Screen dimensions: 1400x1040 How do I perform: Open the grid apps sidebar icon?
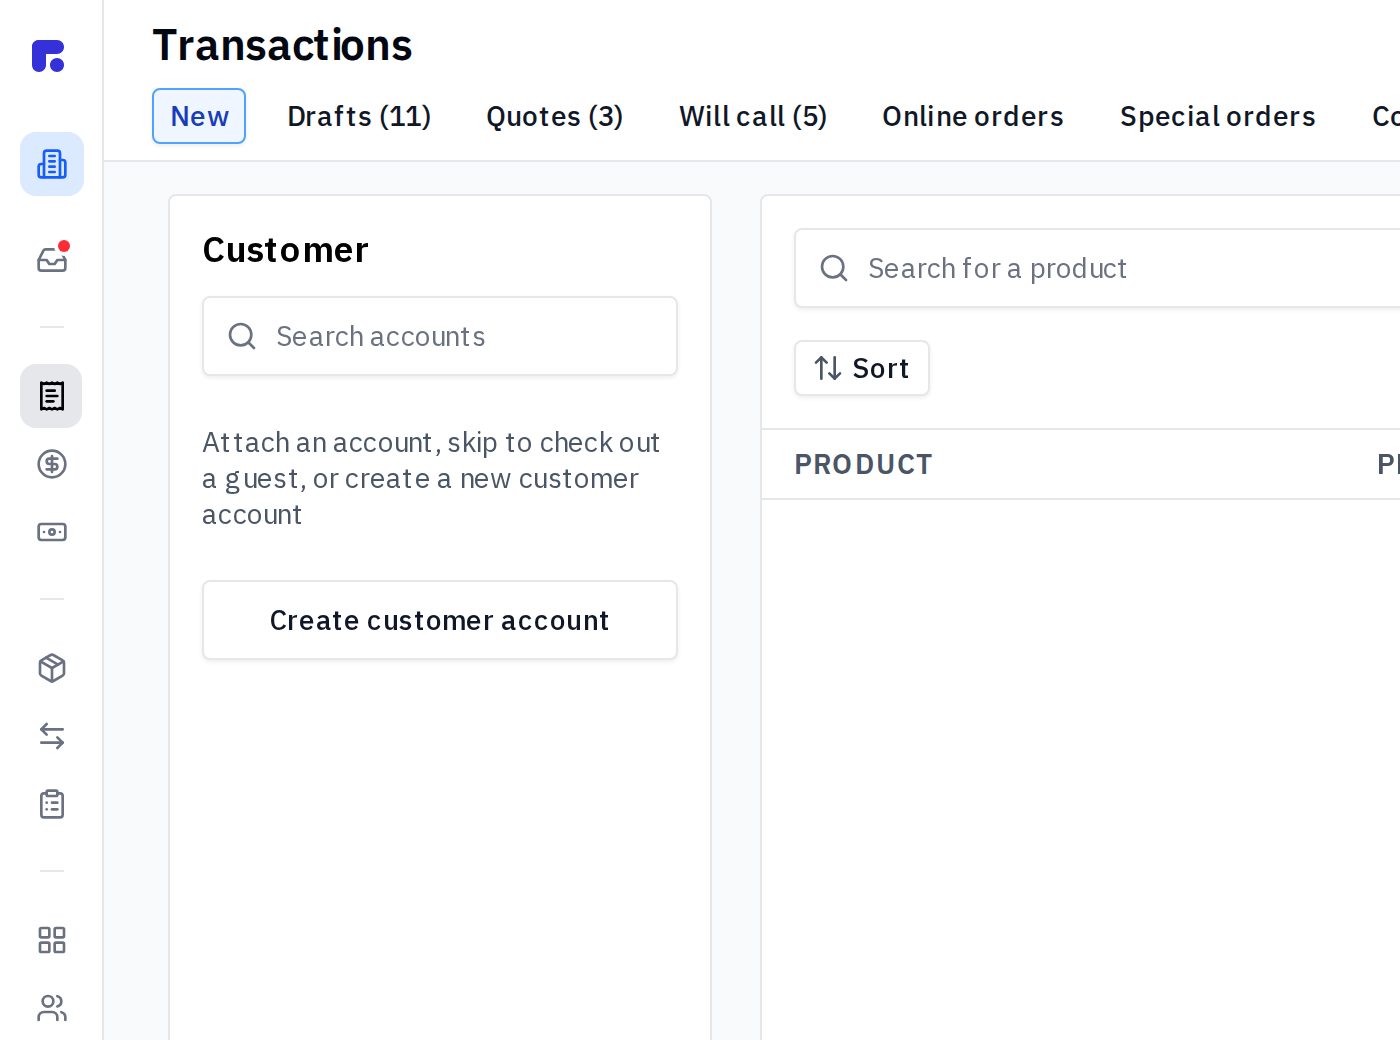click(52, 940)
